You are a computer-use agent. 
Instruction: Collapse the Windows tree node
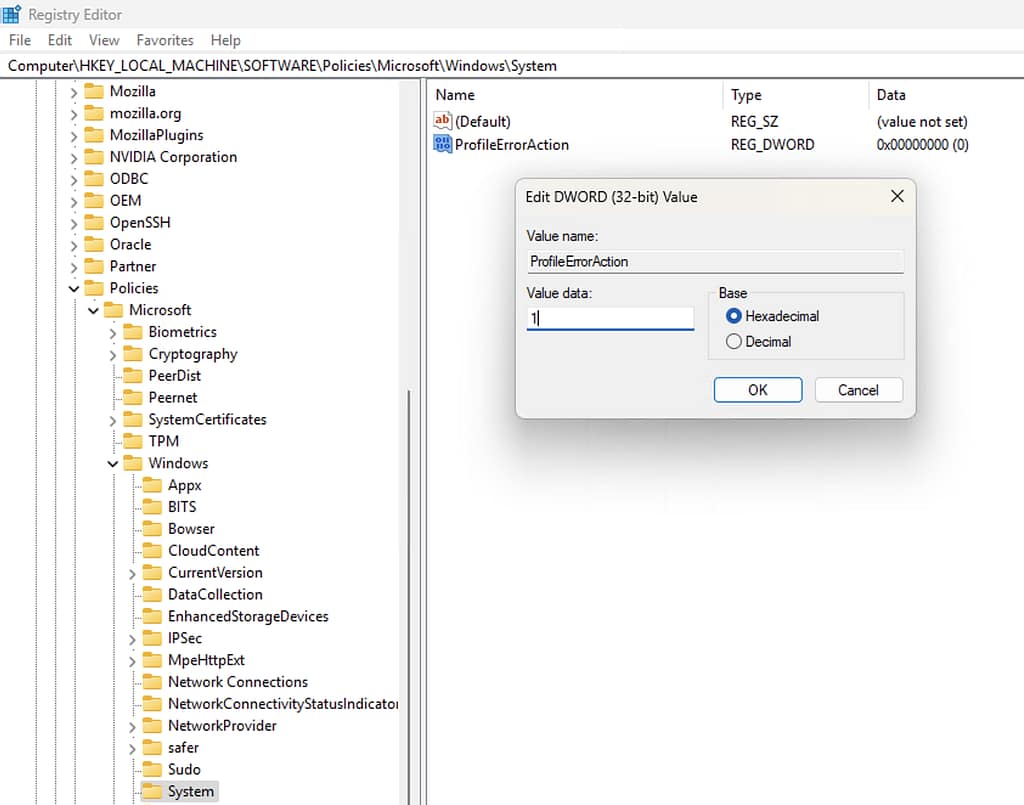coord(112,463)
